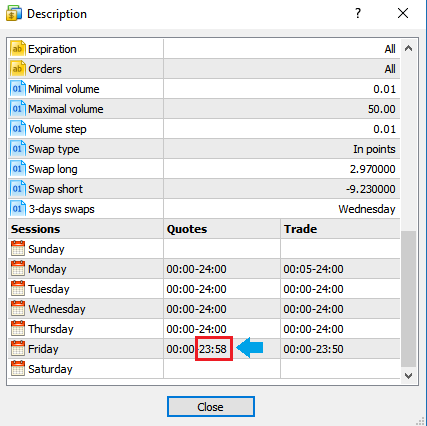Viewport: 427px width, 426px height.
Task: Click the scrollbar down arrow
Action: coord(408,376)
